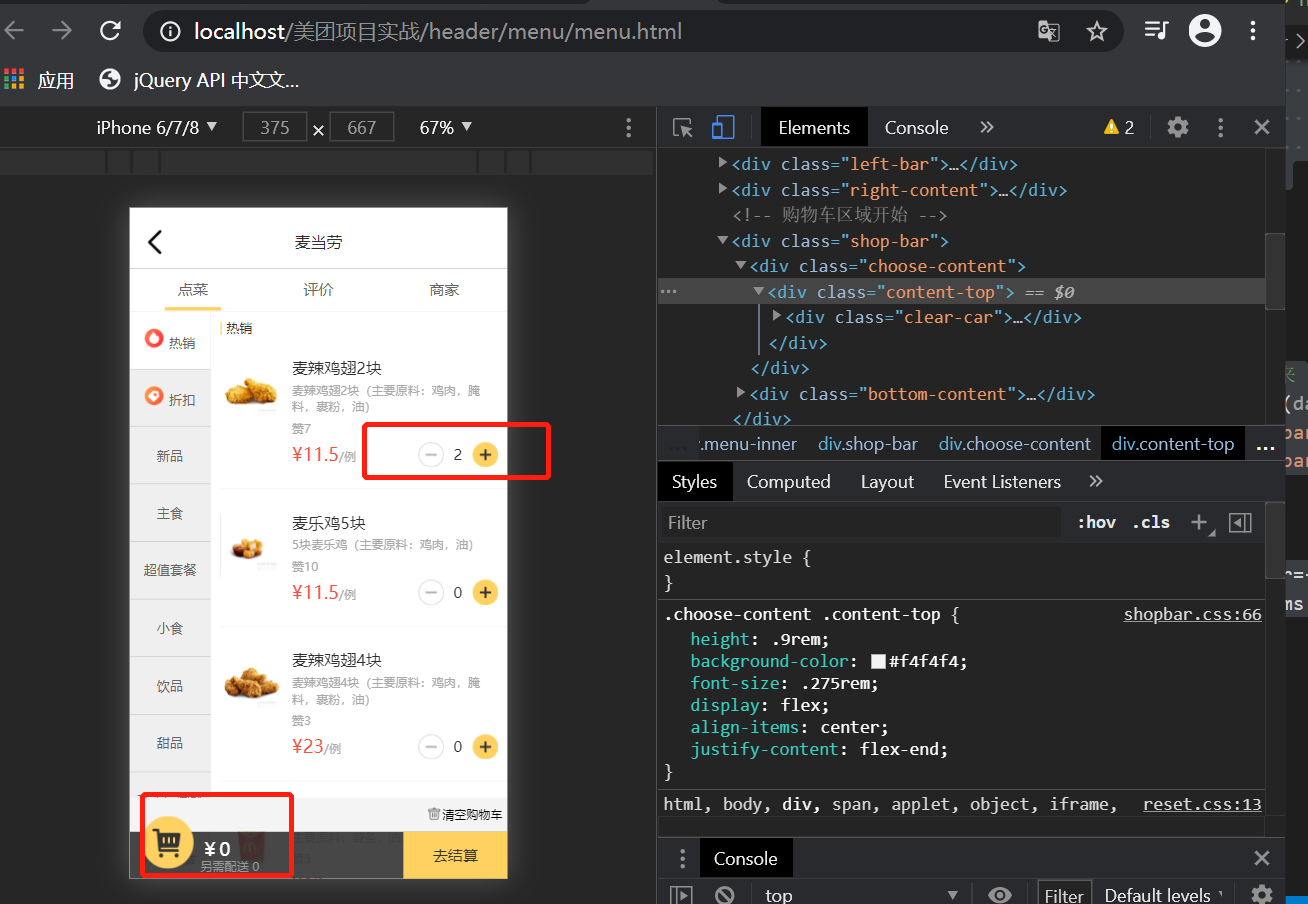
Task: Open the #f4f4f4 background color swatch
Action: click(878, 662)
